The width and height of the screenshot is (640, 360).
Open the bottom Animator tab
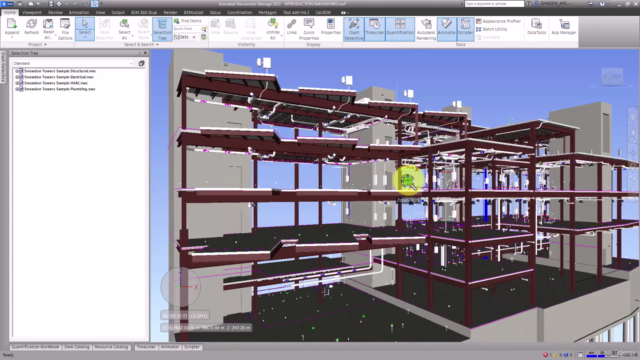pyautogui.click(x=170, y=347)
